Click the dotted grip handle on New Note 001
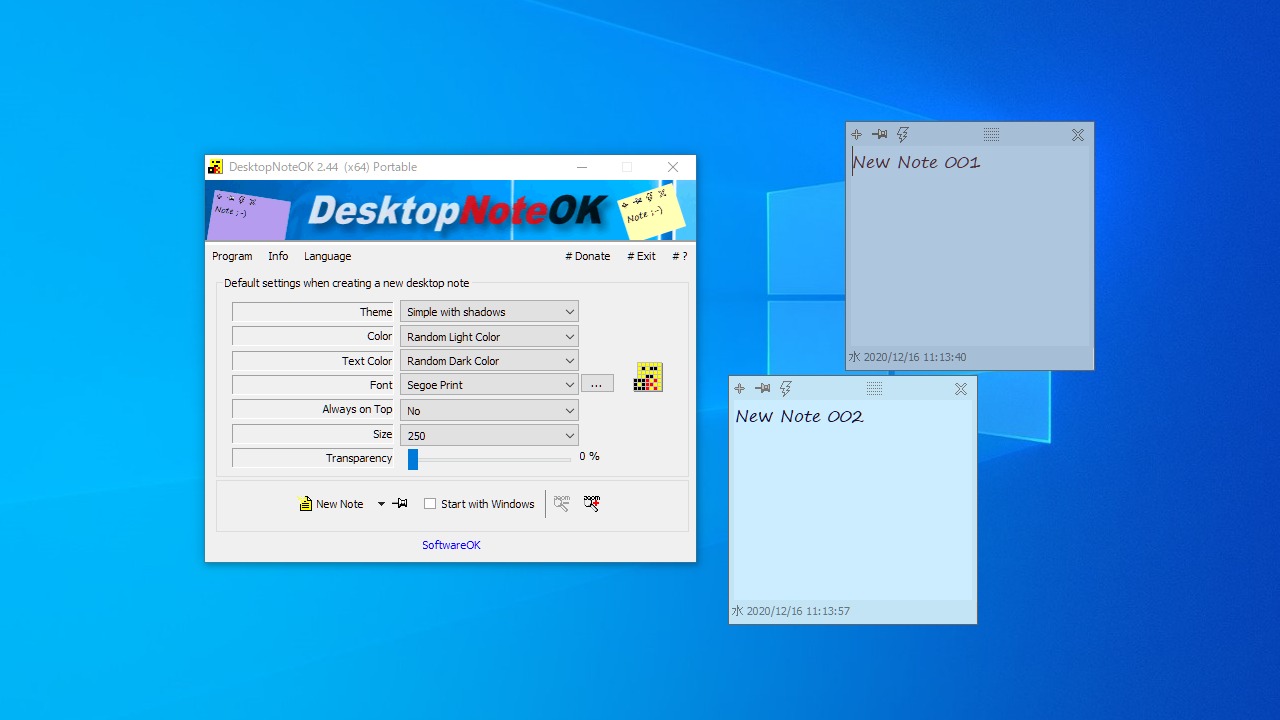The width and height of the screenshot is (1280, 720). 991,135
